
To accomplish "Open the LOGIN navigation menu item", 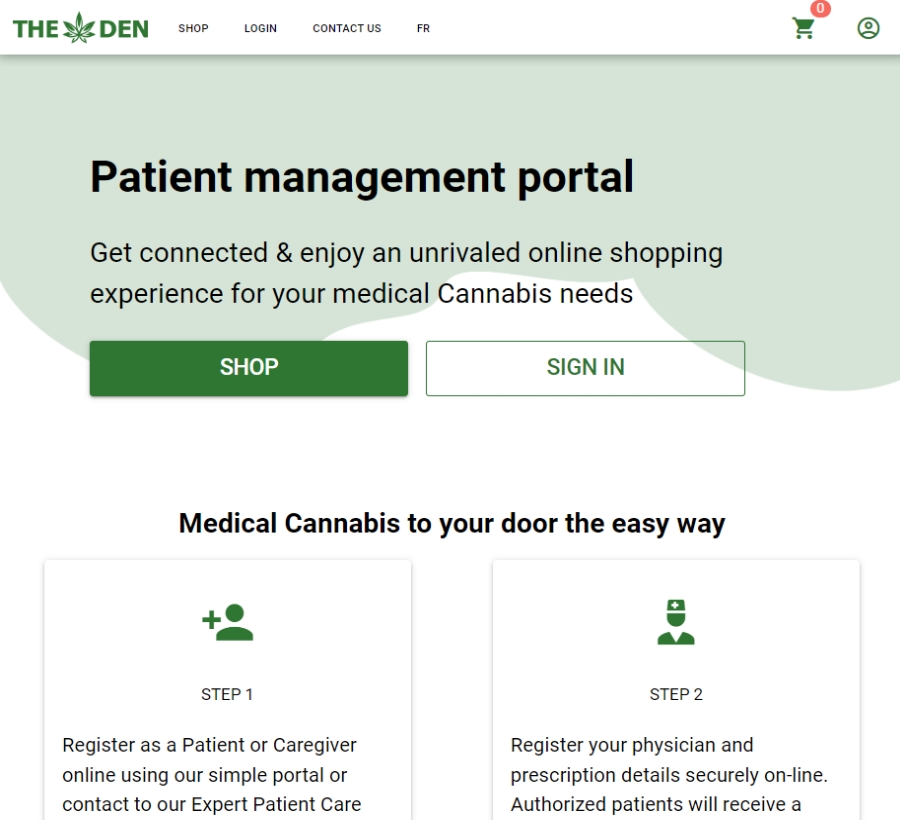I will coord(261,28).
